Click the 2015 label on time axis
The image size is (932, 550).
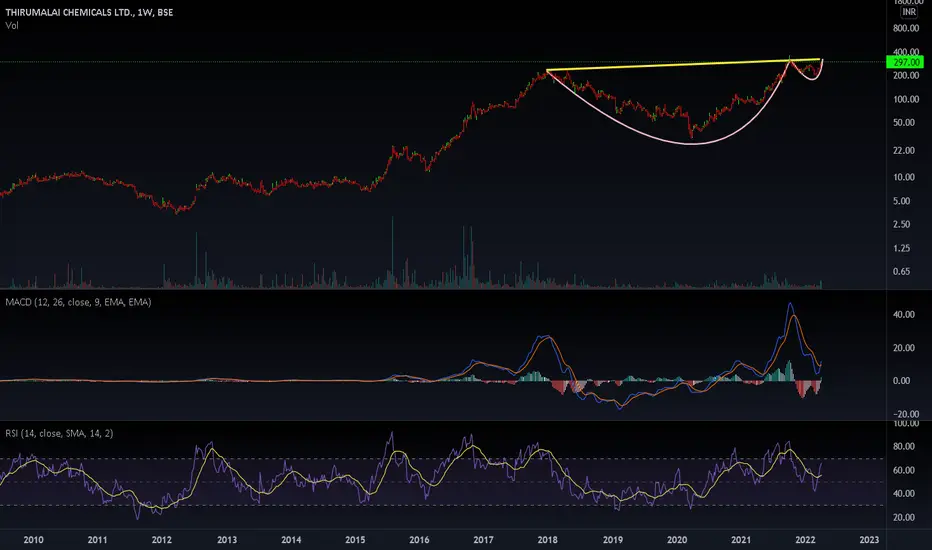(355, 540)
